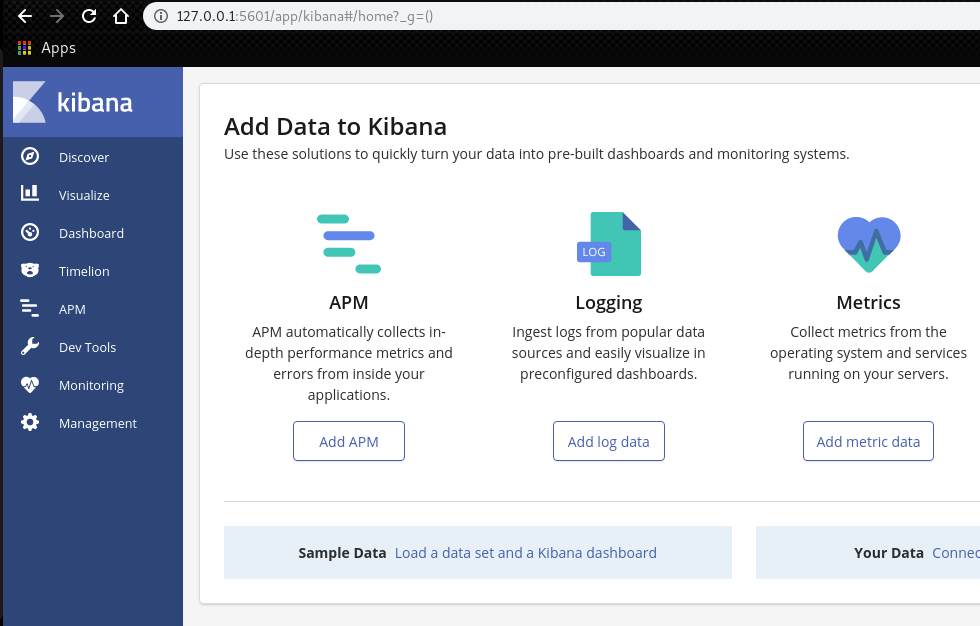Click the Metrics heart illustration

tap(868, 244)
